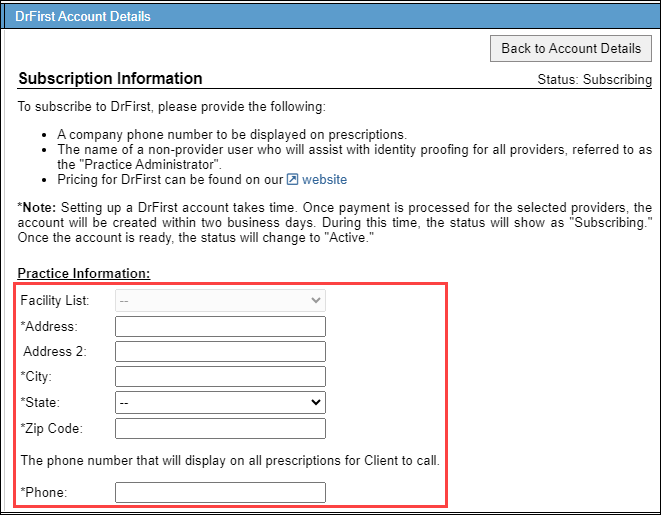This screenshot has height=515, width=661.
Task: Focus the Address 2 text box
Action: pyautogui.click(x=220, y=351)
